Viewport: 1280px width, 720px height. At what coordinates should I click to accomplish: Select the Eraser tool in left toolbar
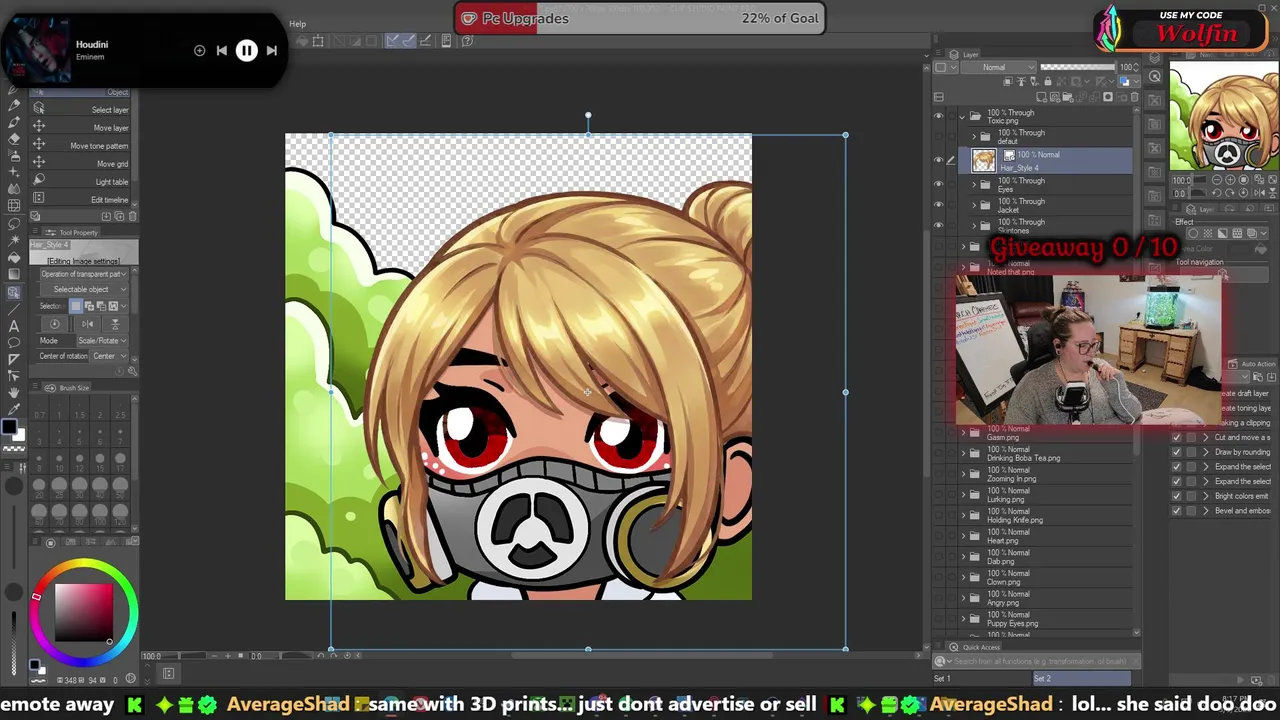[x=14, y=138]
